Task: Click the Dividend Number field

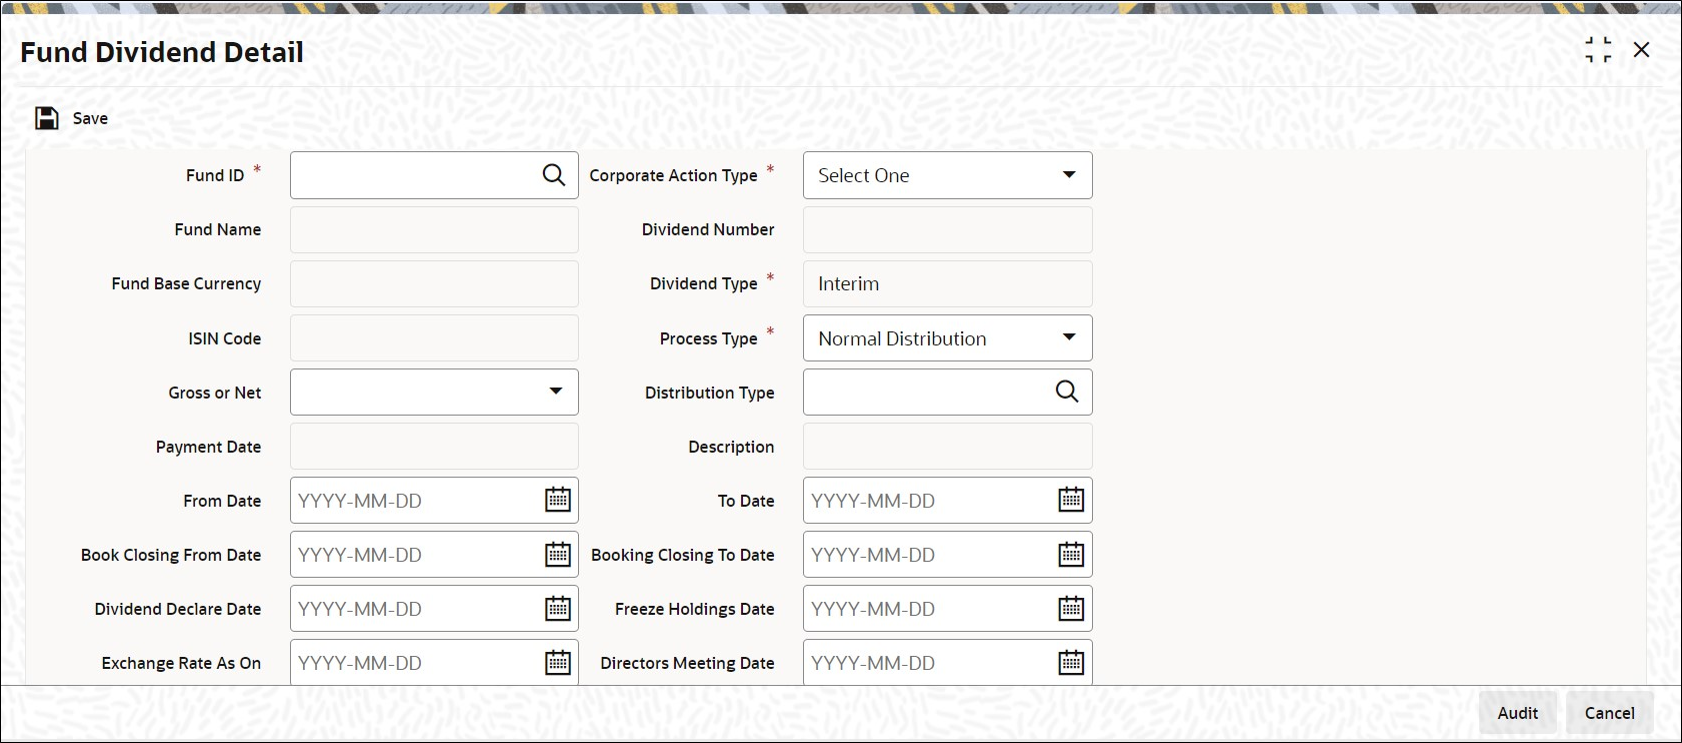Action: [948, 229]
